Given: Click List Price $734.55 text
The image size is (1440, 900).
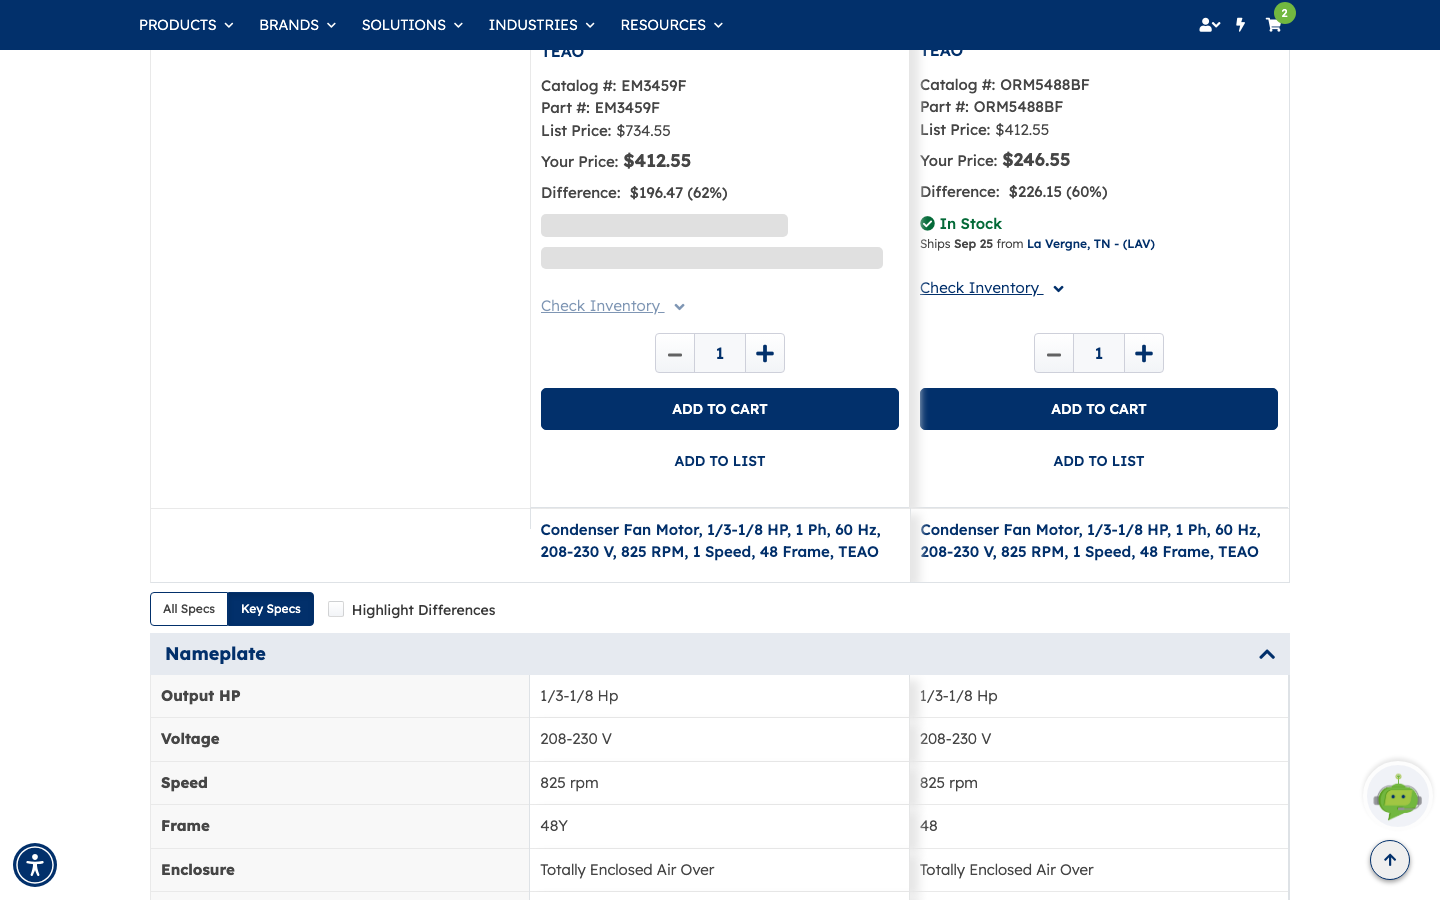Looking at the screenshot, I should coord(606,131).
